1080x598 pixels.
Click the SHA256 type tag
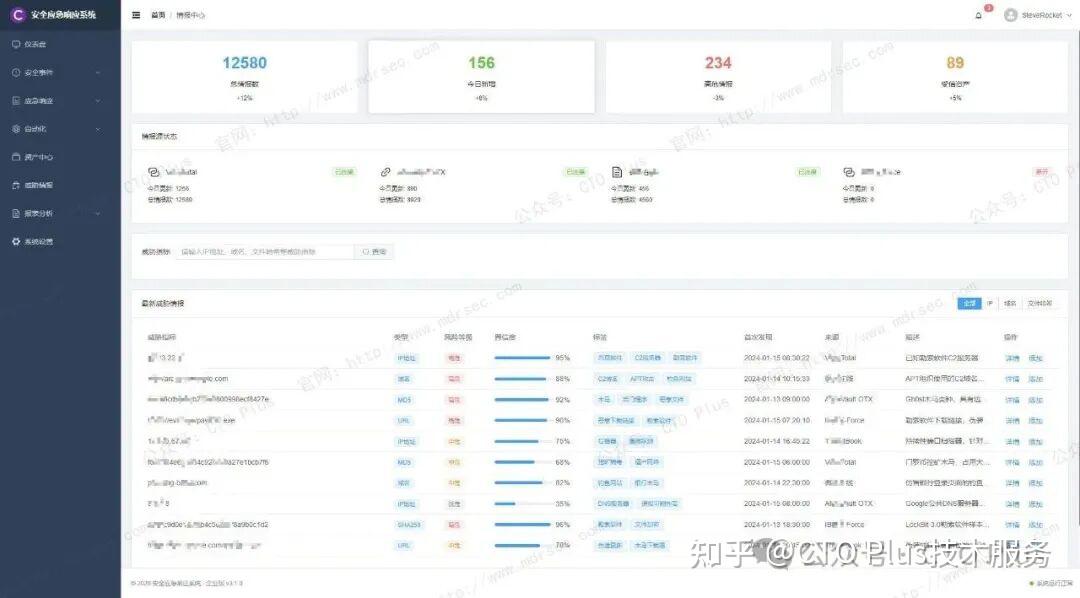pos(408,525)
